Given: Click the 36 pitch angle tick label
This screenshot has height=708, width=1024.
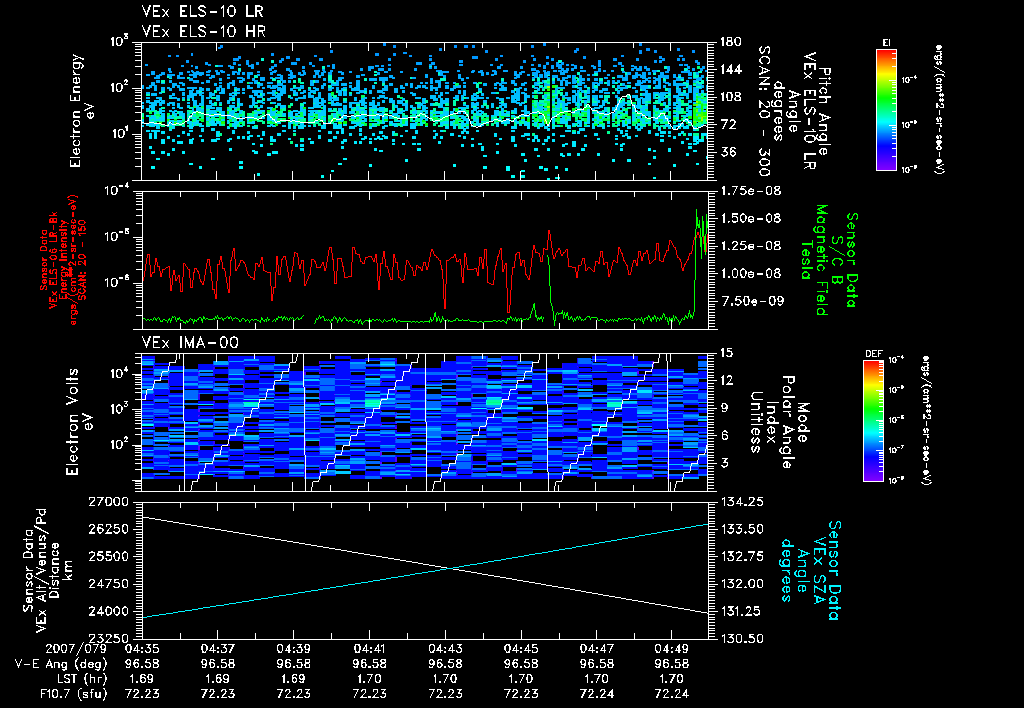Looking at the screenshot, I should (x=729, y=152).
